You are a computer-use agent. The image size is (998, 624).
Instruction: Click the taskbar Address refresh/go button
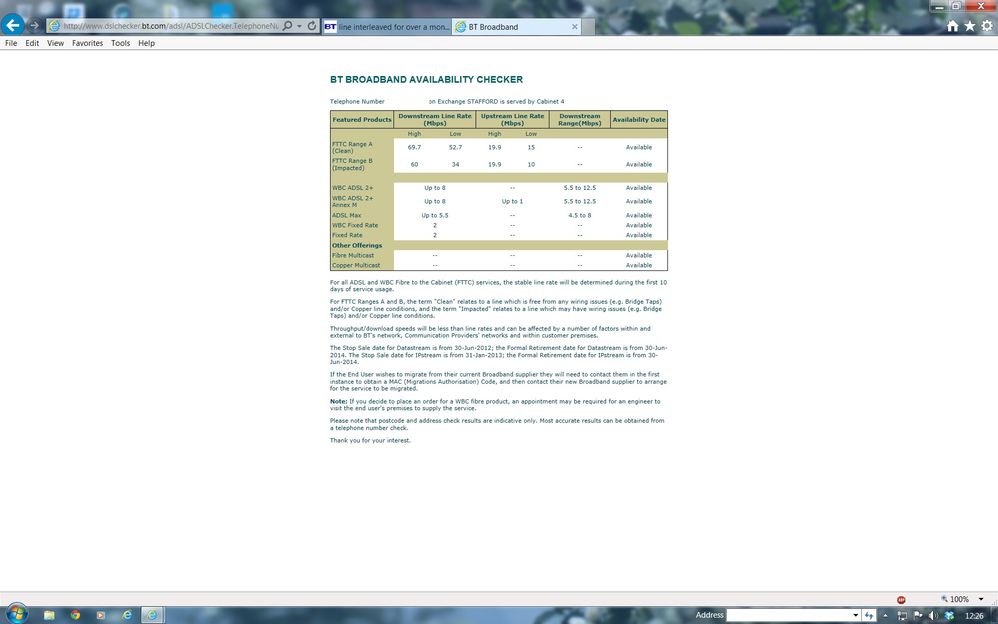869,615
